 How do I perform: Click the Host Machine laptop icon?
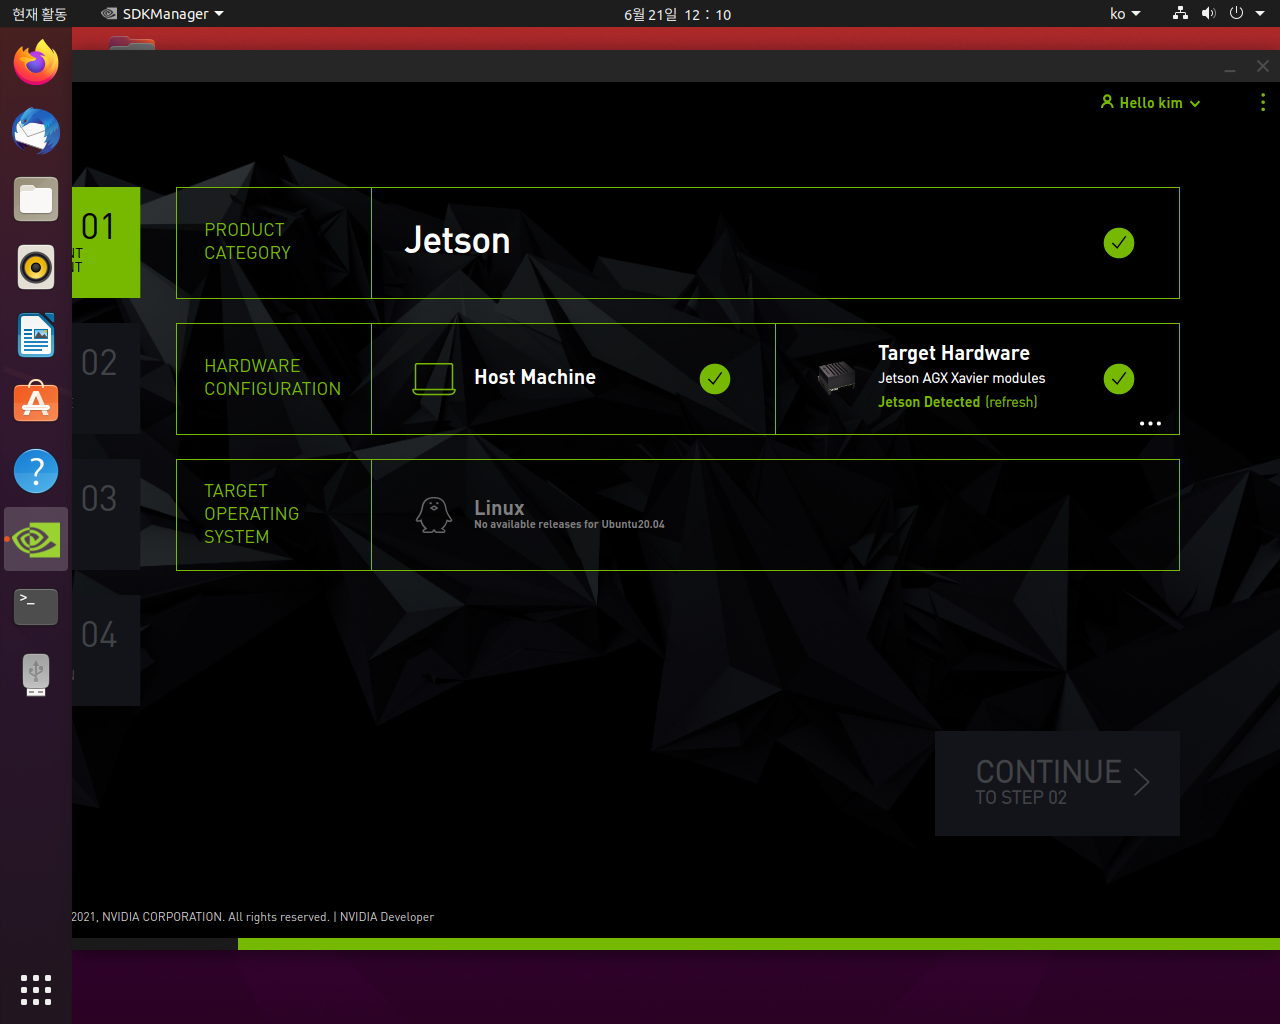(x=434, y=378)
